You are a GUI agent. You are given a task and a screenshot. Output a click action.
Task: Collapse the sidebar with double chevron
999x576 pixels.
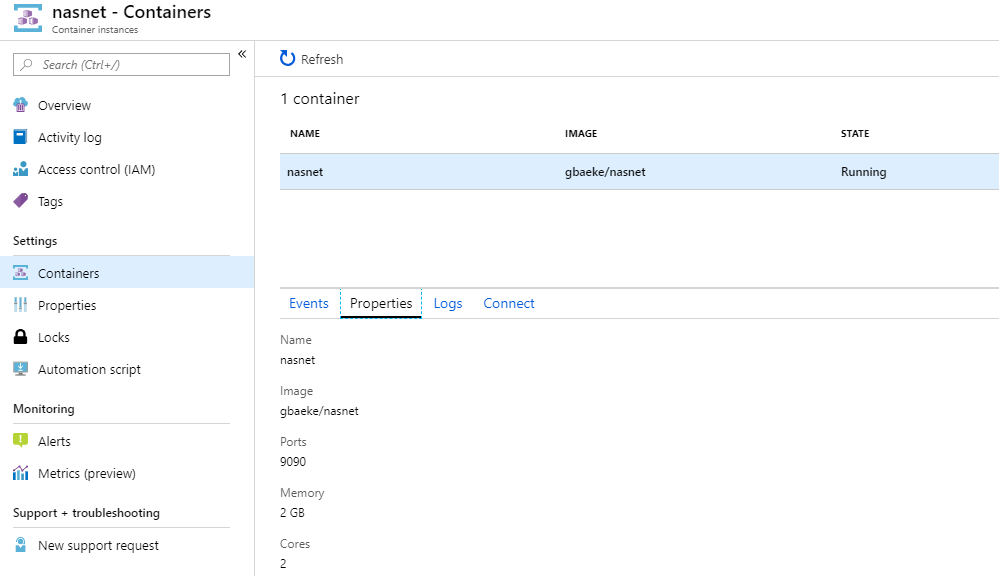pos(242,54)
